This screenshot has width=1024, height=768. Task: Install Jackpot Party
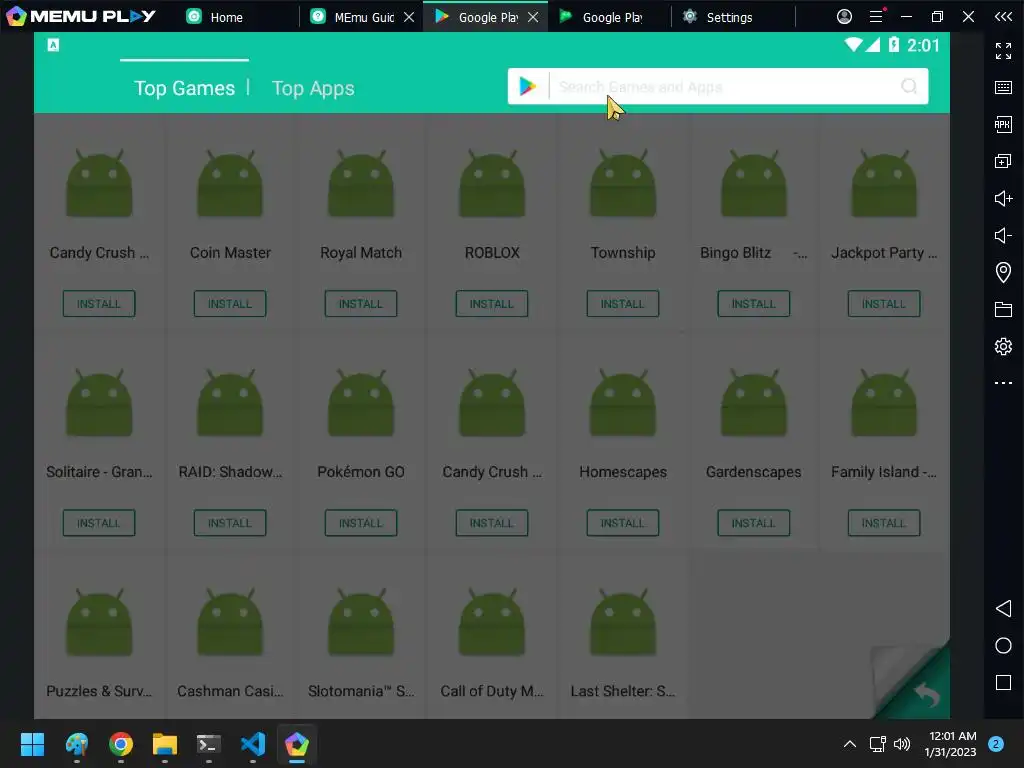[x=884, y=304]
